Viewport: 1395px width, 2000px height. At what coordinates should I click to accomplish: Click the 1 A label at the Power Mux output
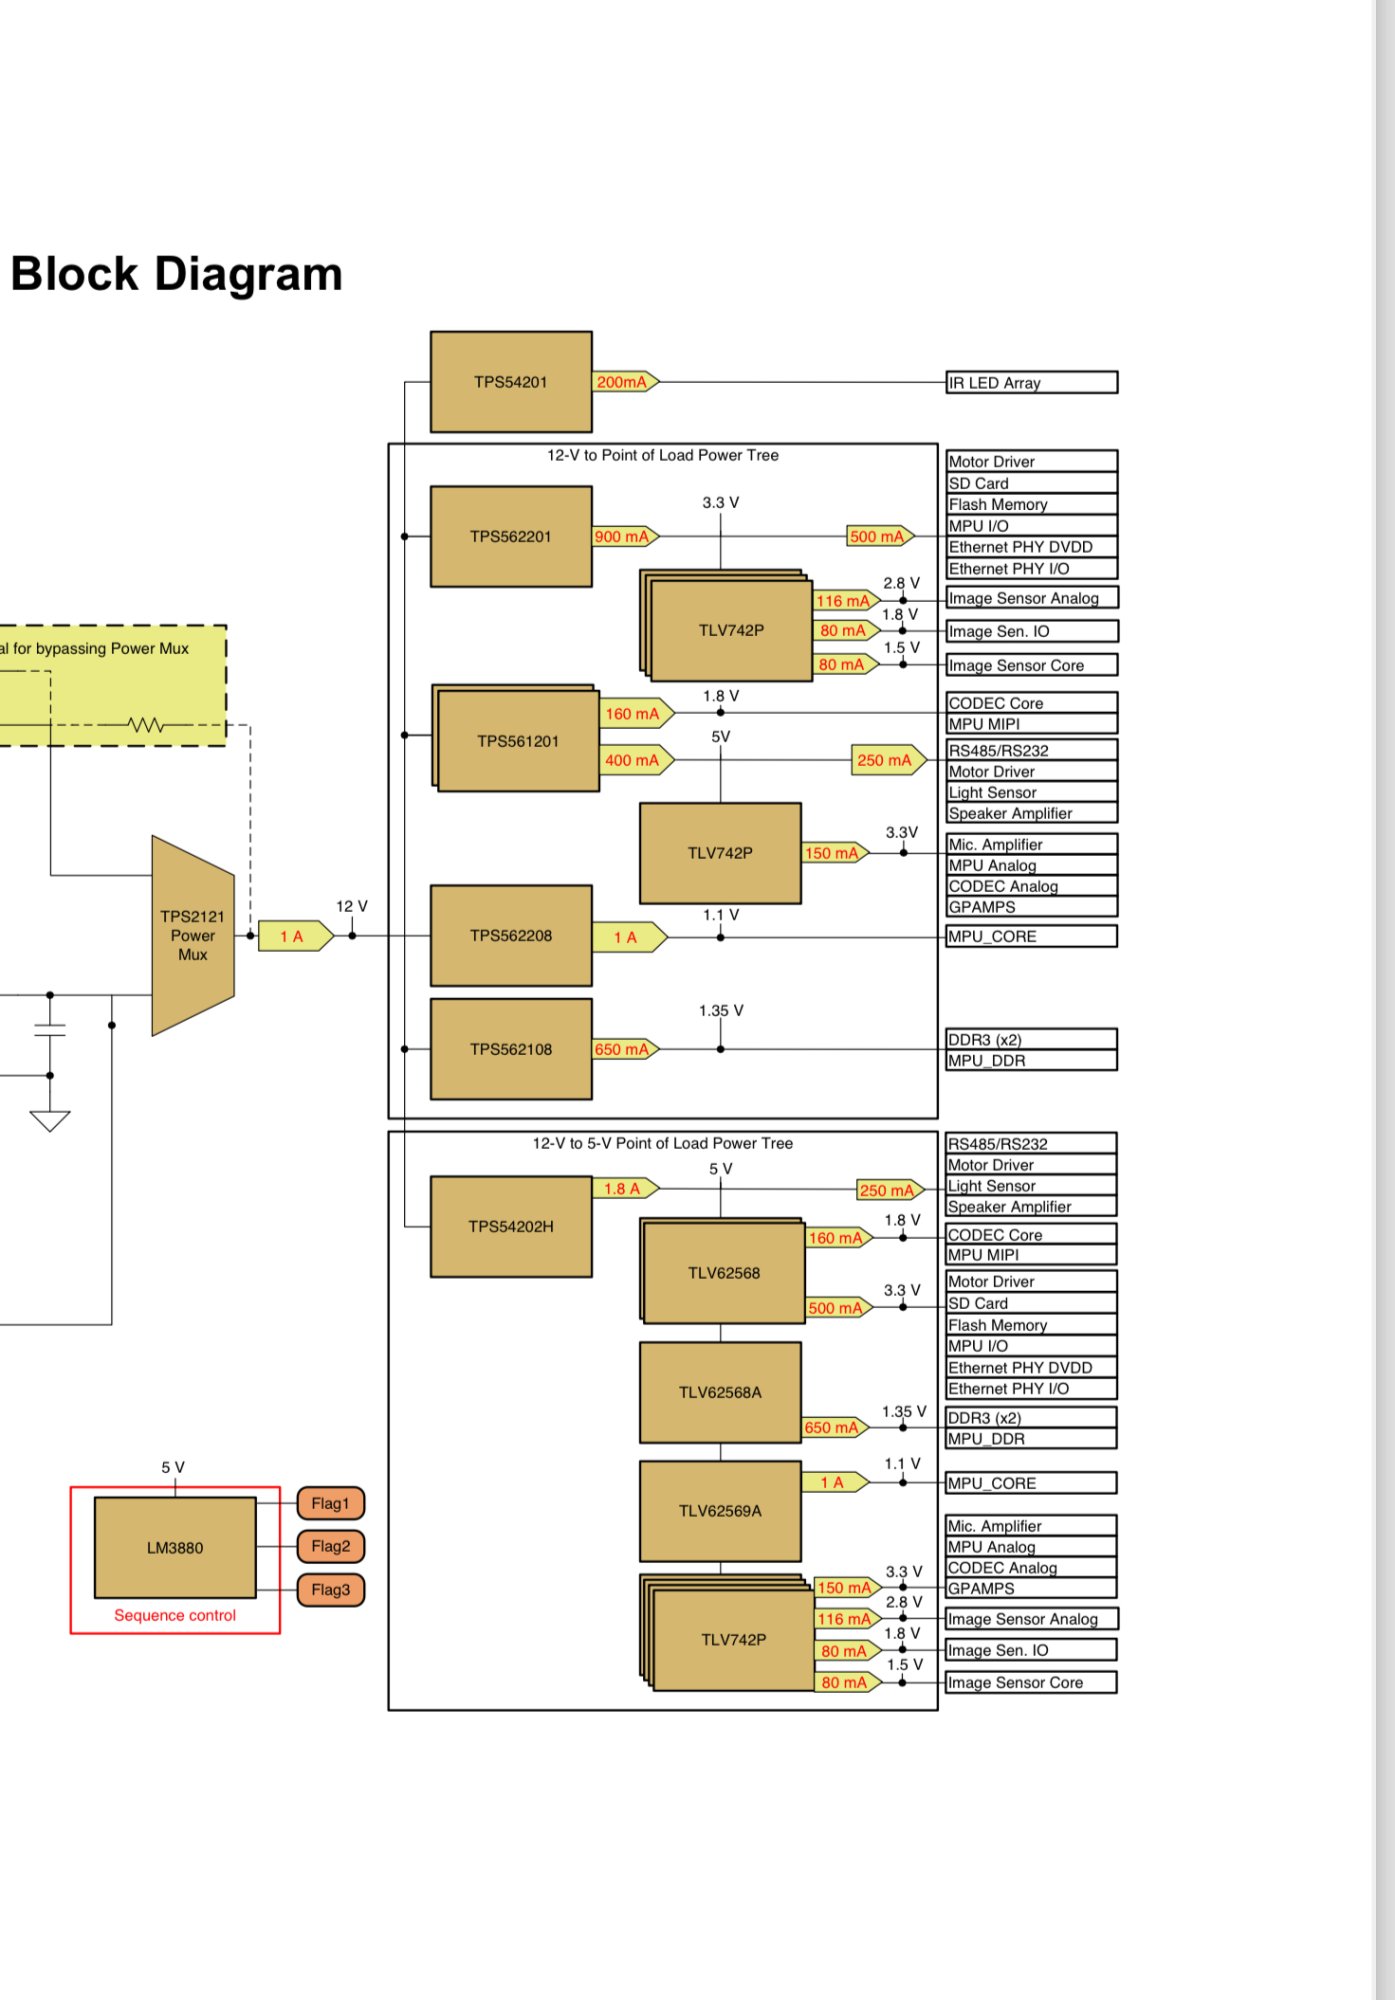tap(295, 936)
